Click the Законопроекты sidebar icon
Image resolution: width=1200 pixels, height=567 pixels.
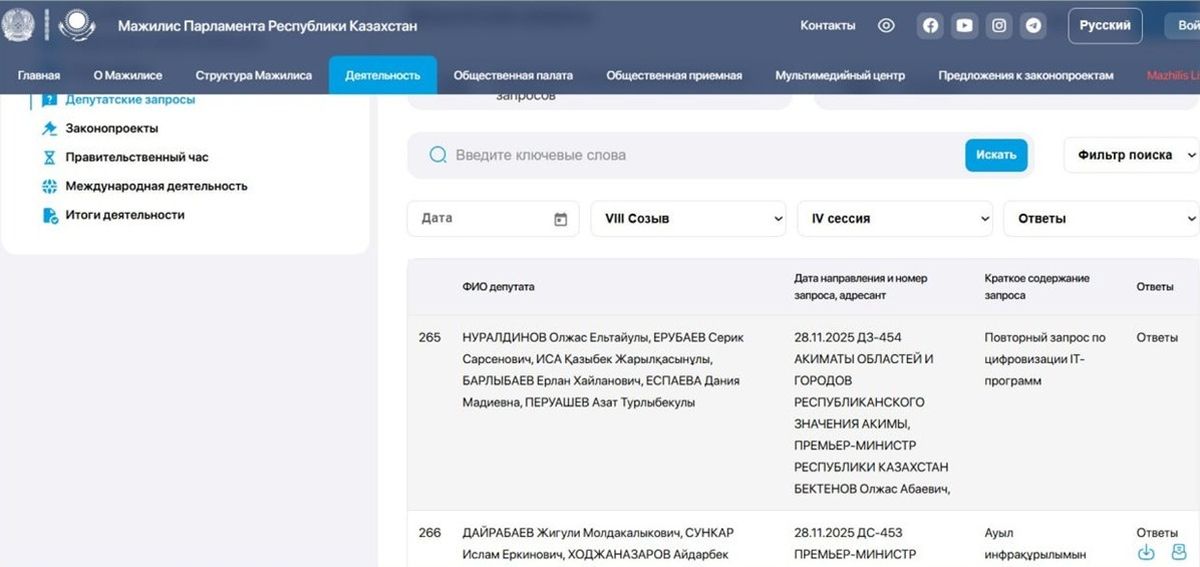[x=50, y=129]
